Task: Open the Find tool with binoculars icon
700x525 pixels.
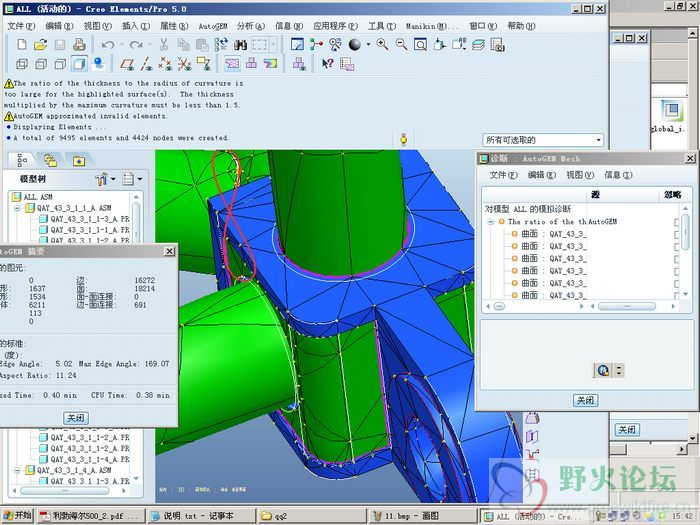Action: click(x=241, y=44)
